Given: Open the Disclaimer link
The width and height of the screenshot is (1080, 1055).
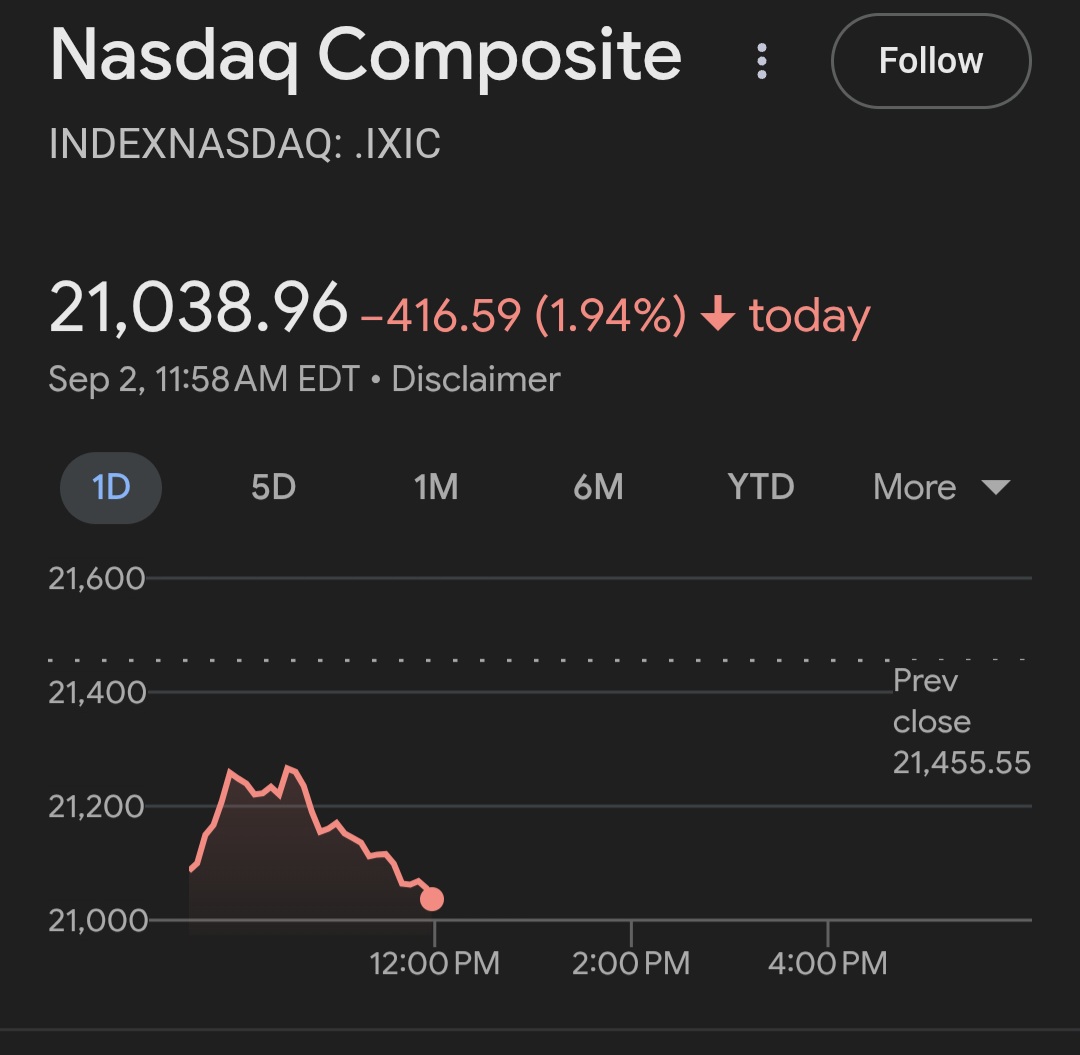Looking at the screenshot, I should tap(476, 379).
